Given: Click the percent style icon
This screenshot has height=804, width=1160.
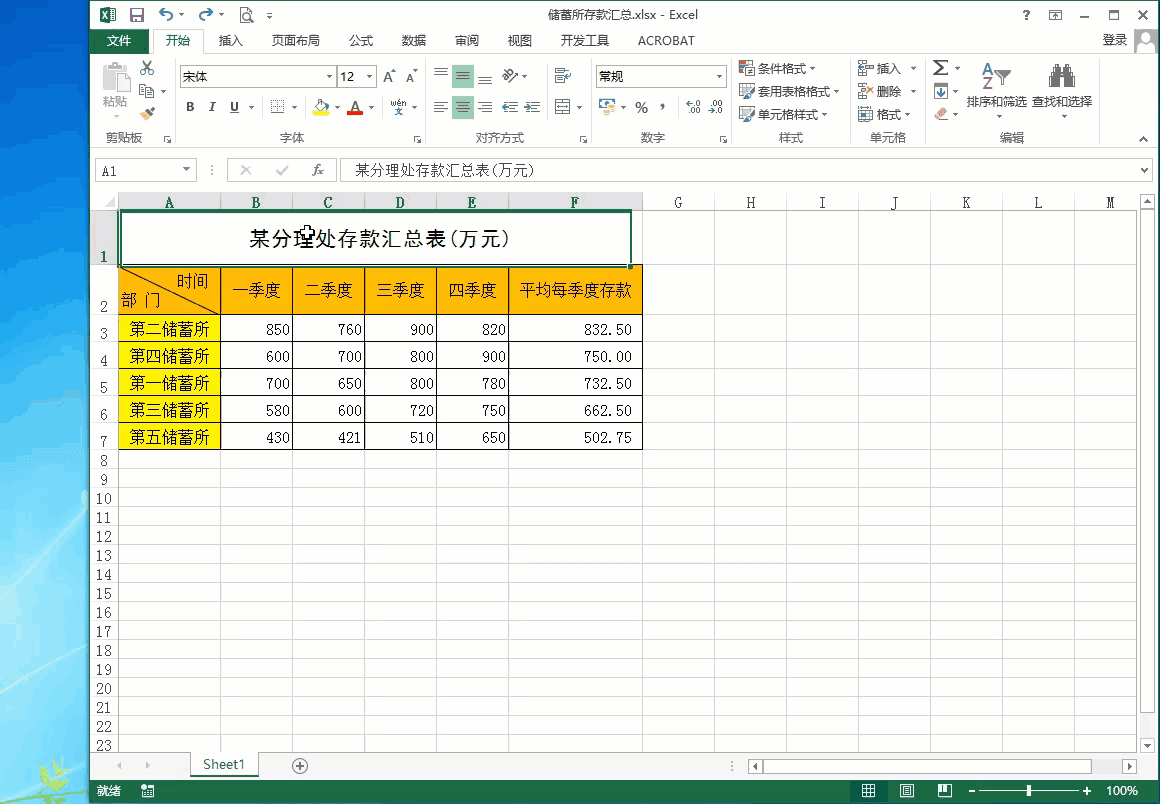Looking at the screenshot, I should (x=641, y=107).
